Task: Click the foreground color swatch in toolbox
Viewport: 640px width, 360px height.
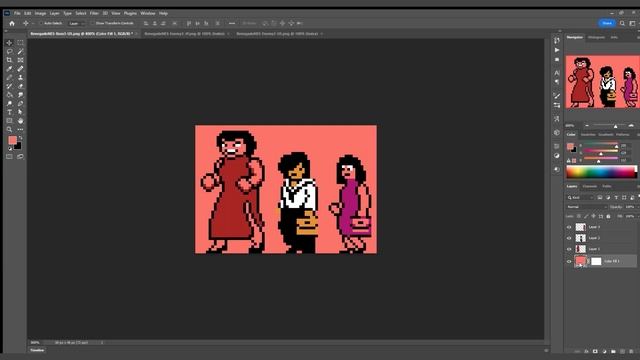Action: click(x=13, y=140)
